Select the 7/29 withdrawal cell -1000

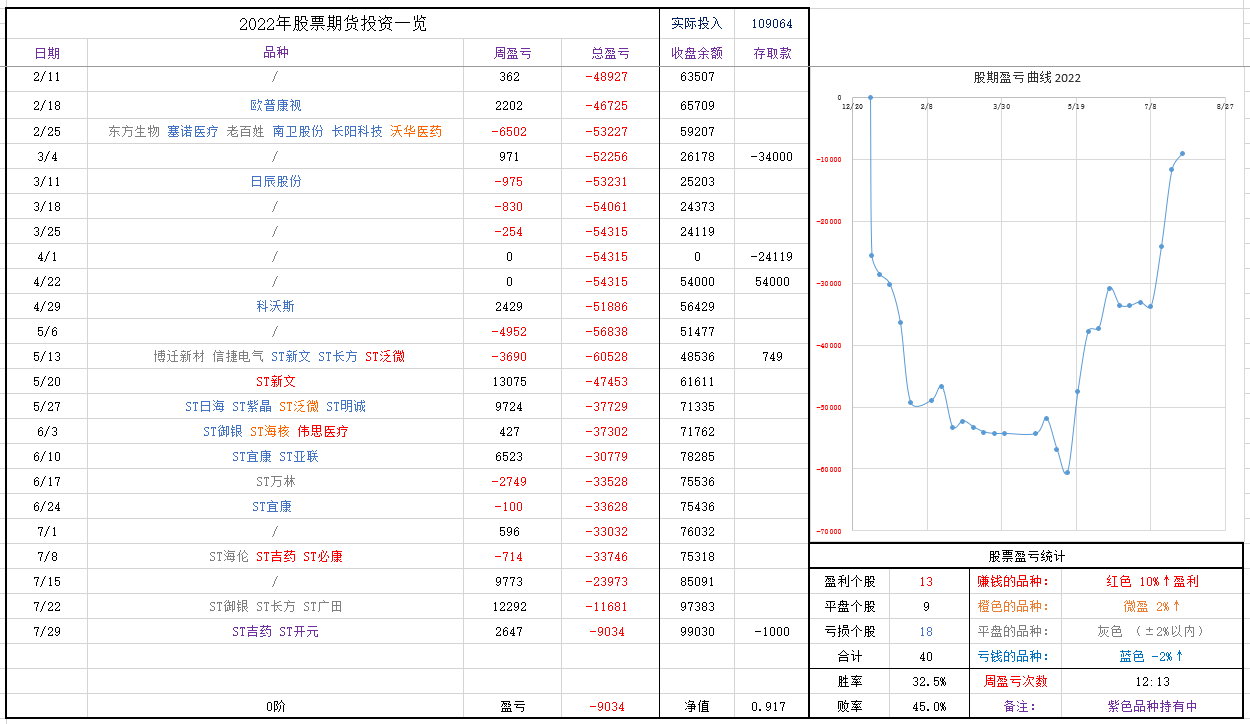coord(772,631)
